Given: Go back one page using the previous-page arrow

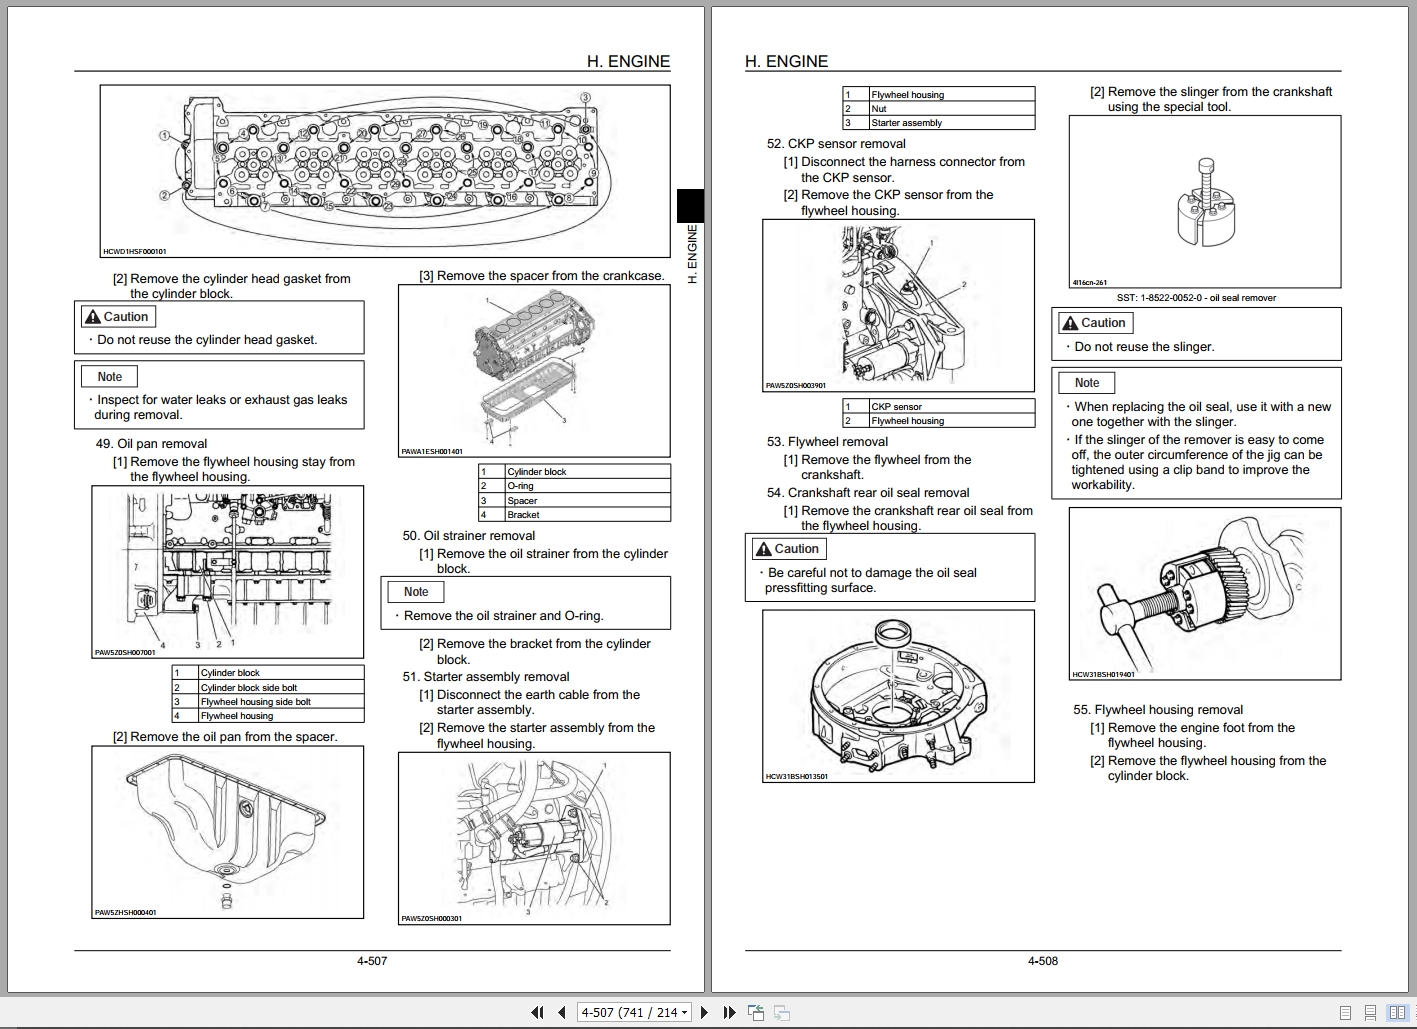Looking at the screenshot, I should [x=563, y=1012].
